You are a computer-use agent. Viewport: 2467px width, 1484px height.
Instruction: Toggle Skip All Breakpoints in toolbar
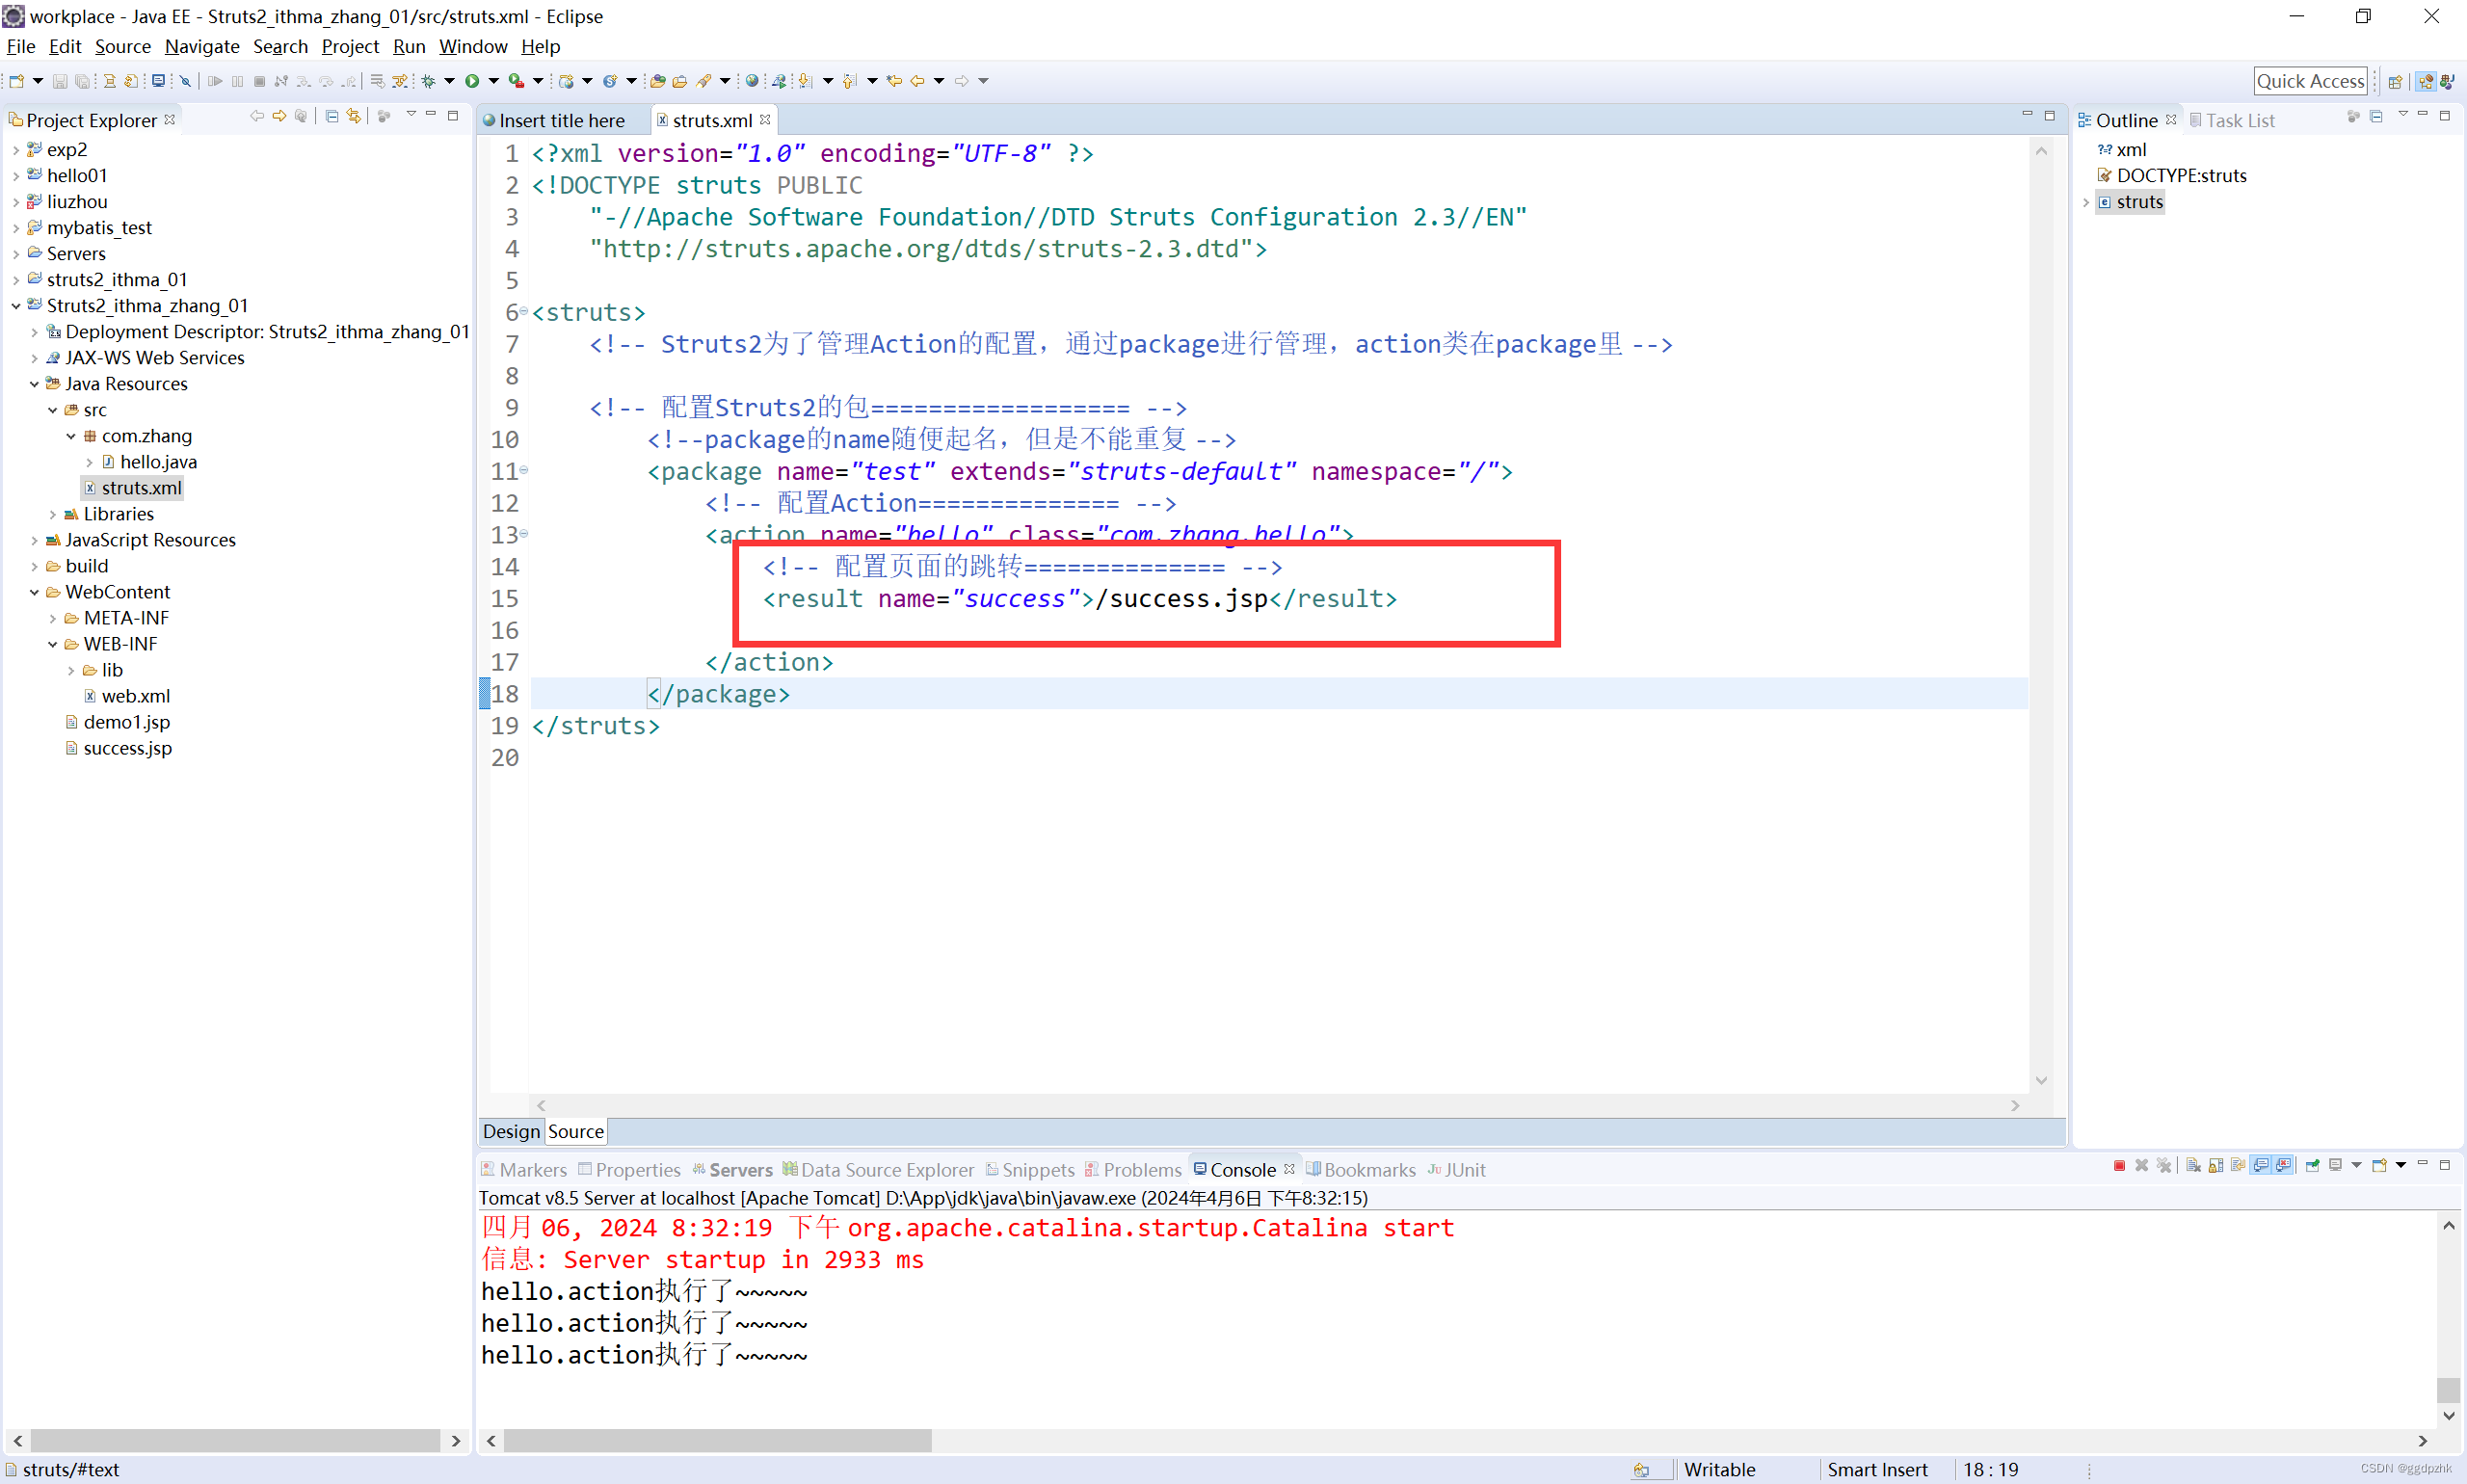coord(185,81)
